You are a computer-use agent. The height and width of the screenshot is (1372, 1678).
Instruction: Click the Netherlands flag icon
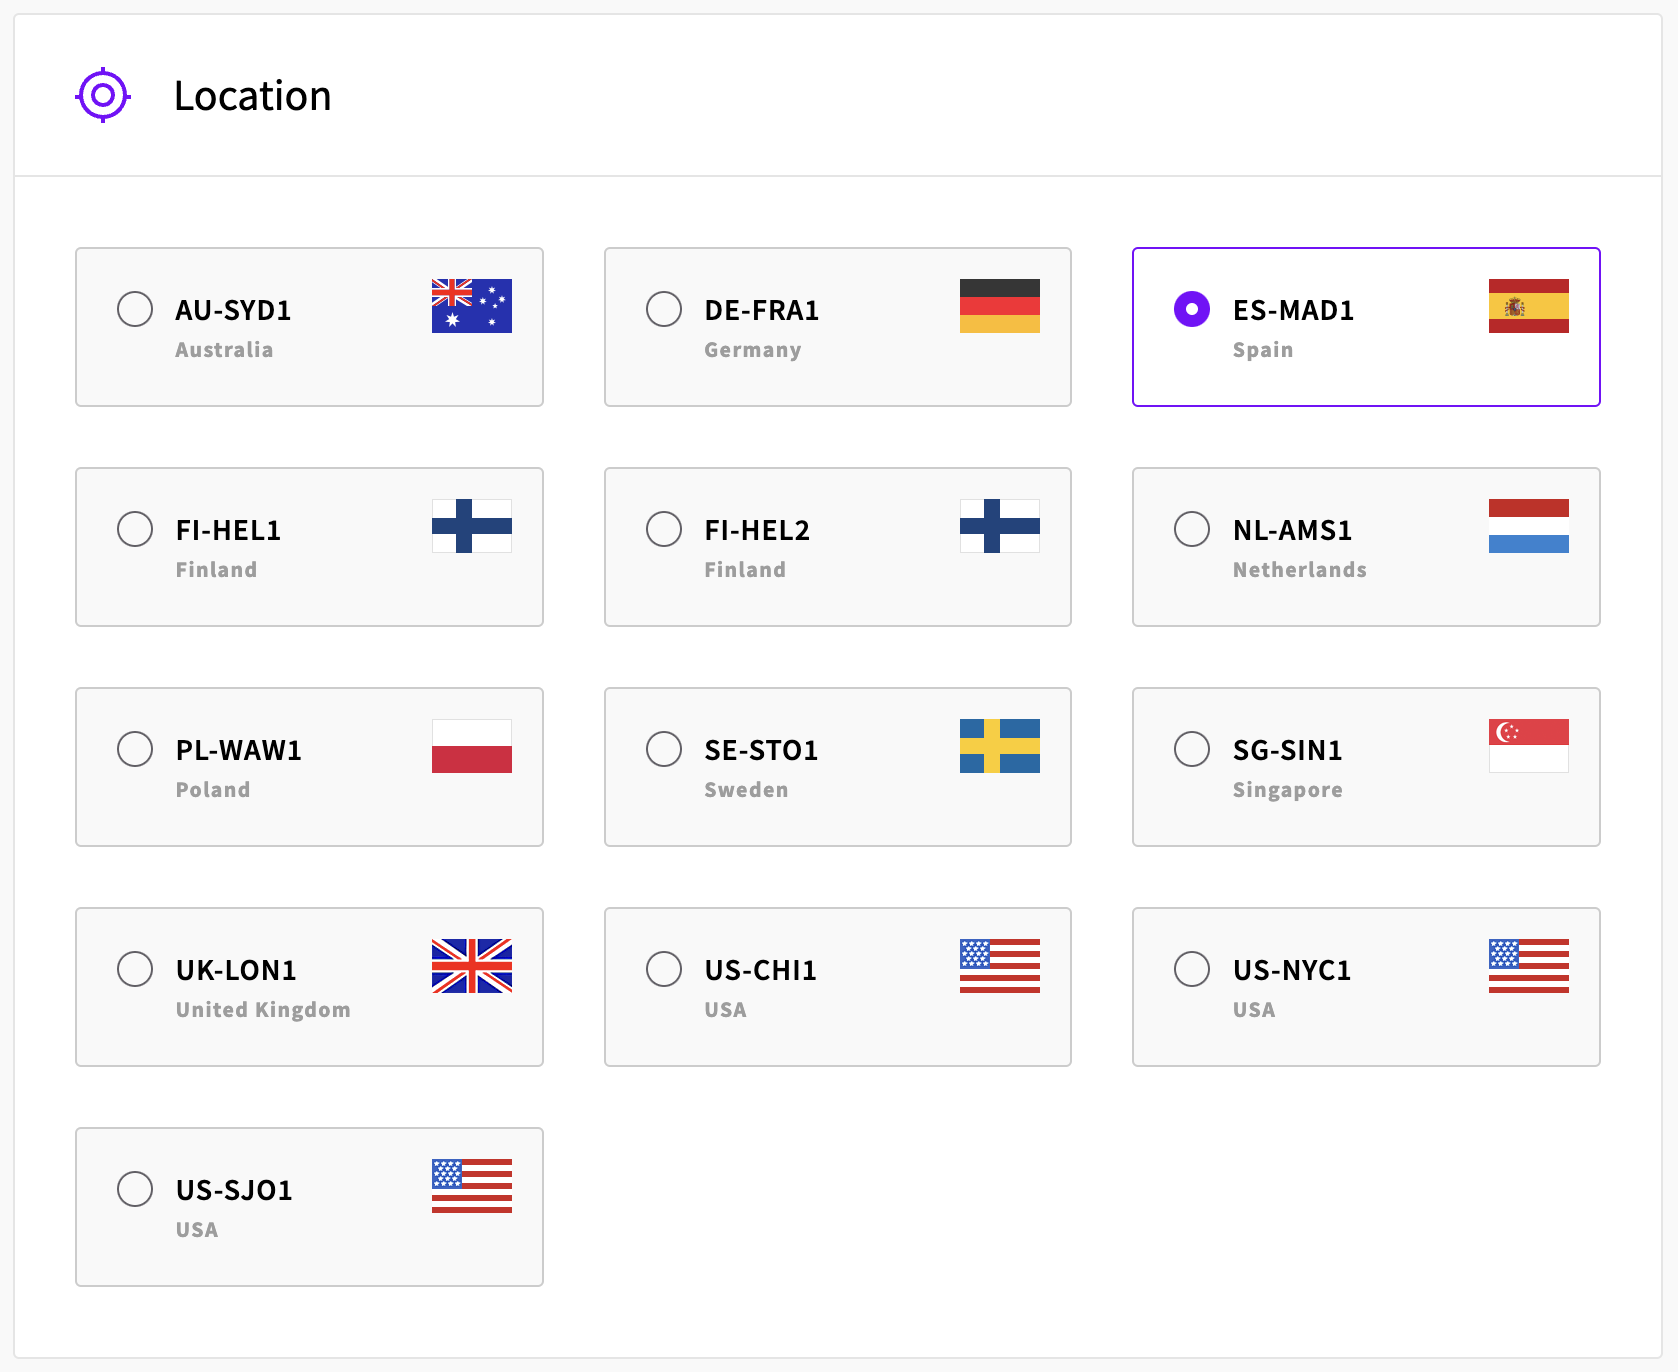pos(1529,526)
